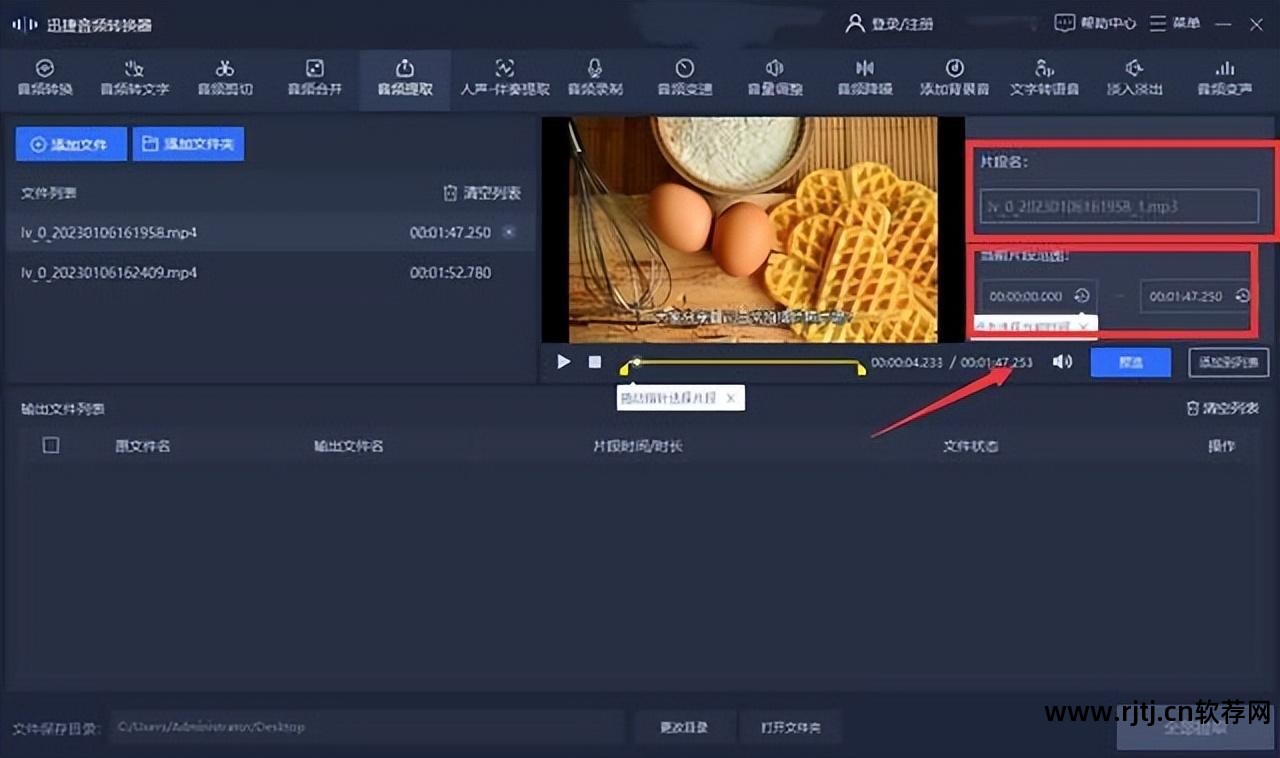Image resolution: width=1280 pixels, height=758 pixels.
Task: Click the Login/Register user button
Action: tap(889, 23)
